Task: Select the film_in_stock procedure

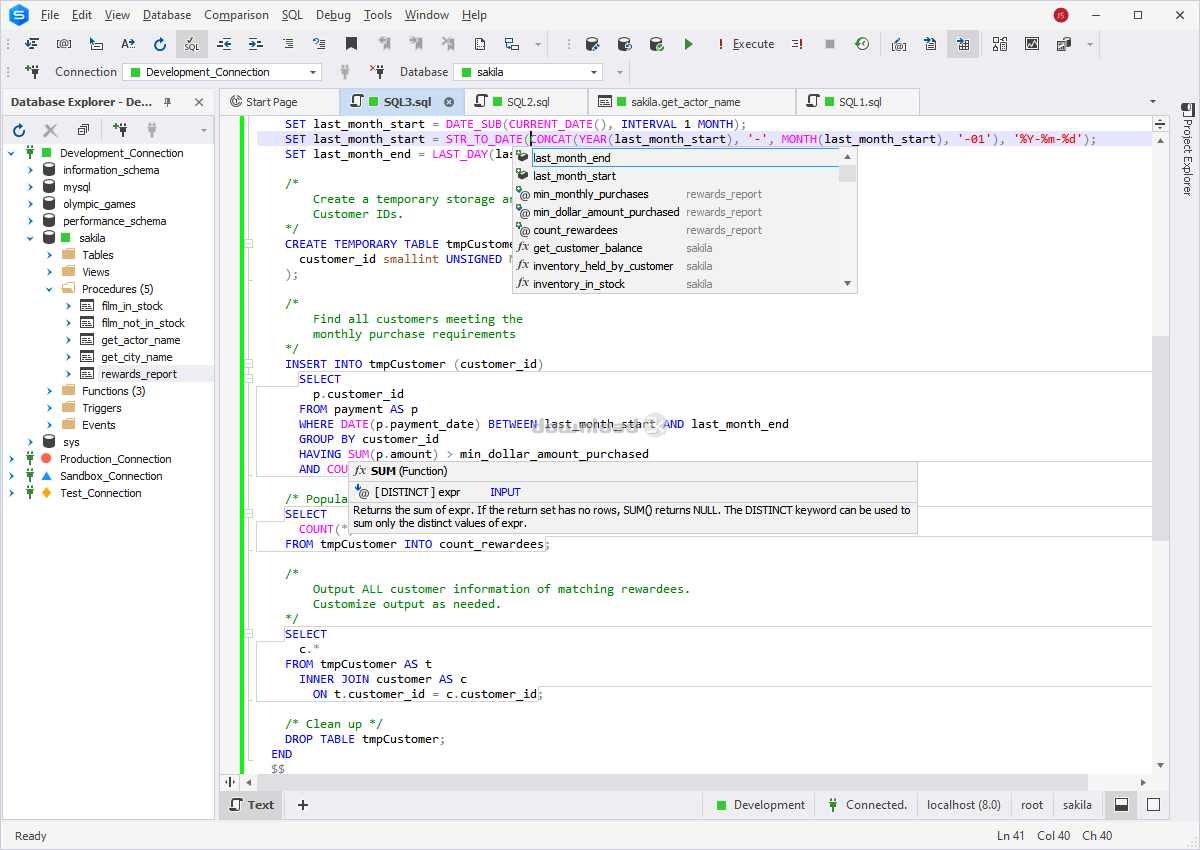Action: 132,306
